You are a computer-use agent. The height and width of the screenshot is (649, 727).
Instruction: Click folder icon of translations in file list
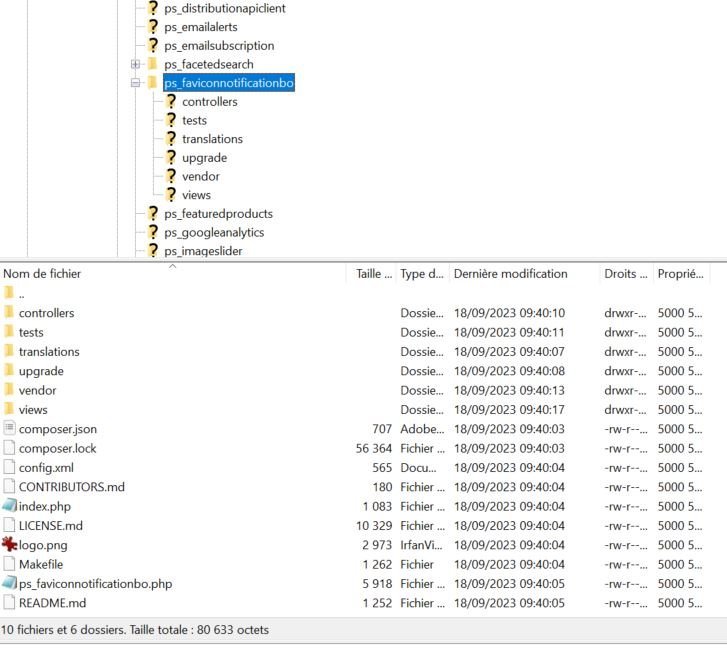tap(9, 351)
